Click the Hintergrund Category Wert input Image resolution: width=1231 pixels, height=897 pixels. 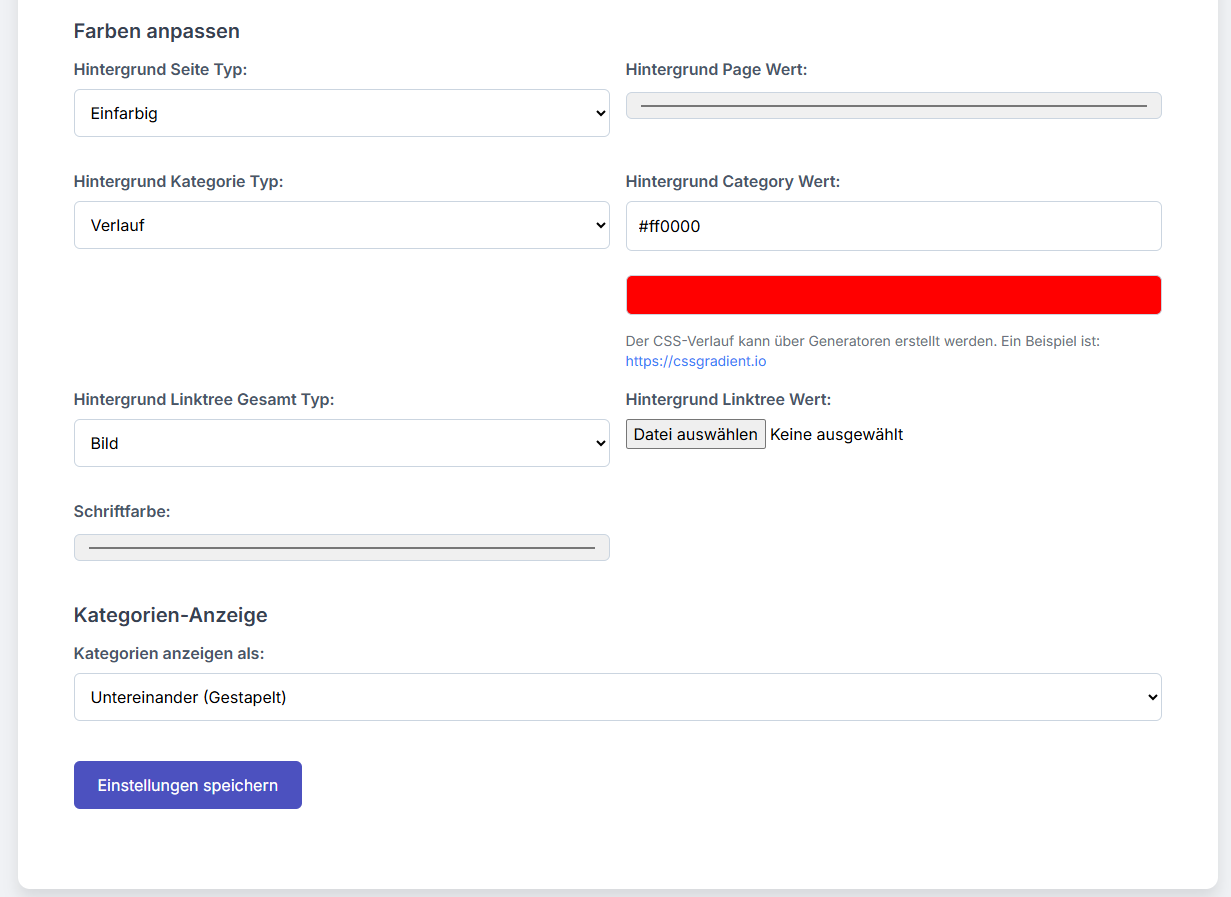click(x=893, y=225)
